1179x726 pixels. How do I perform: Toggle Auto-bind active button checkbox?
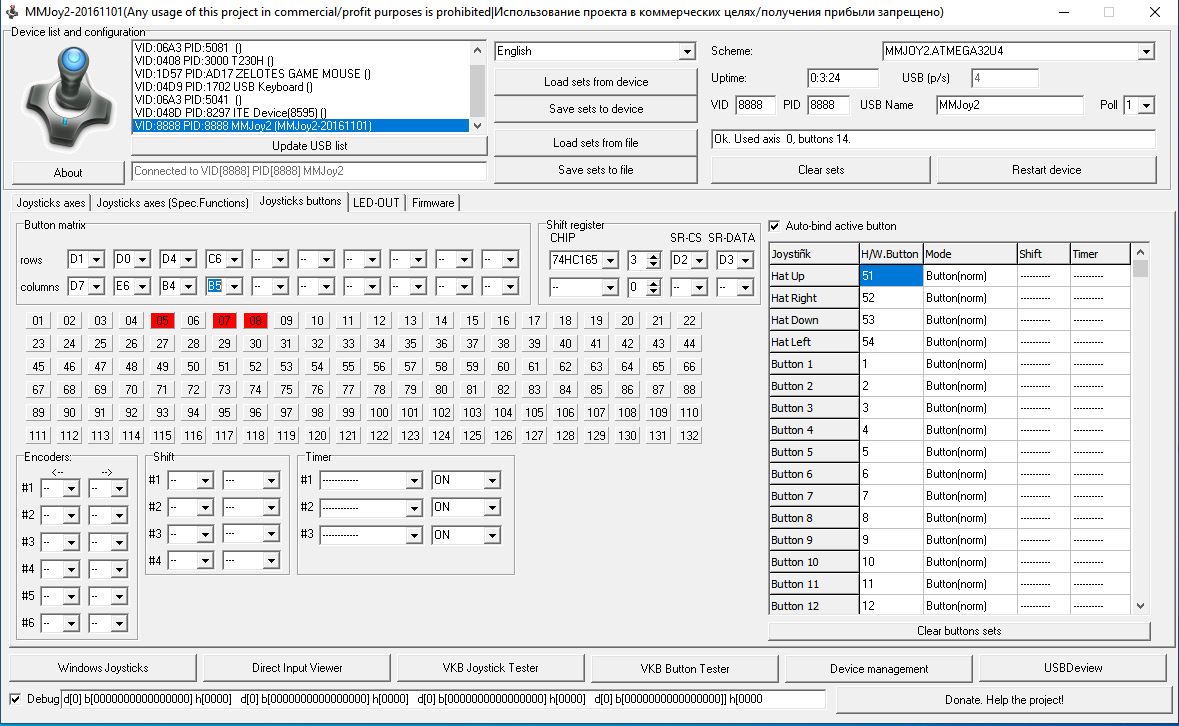[x=774, y=225]
